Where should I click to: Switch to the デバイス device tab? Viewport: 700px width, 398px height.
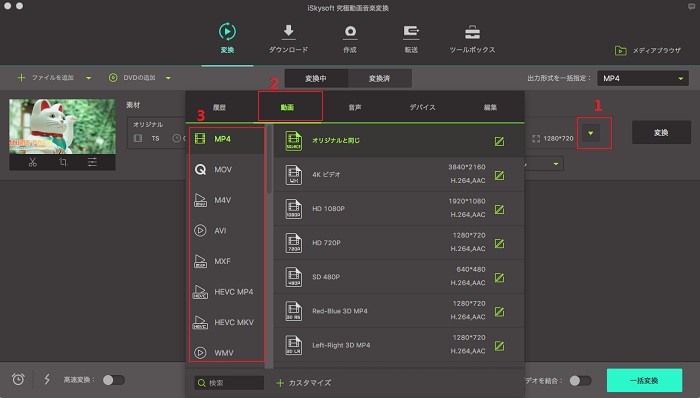pos(422,108)
